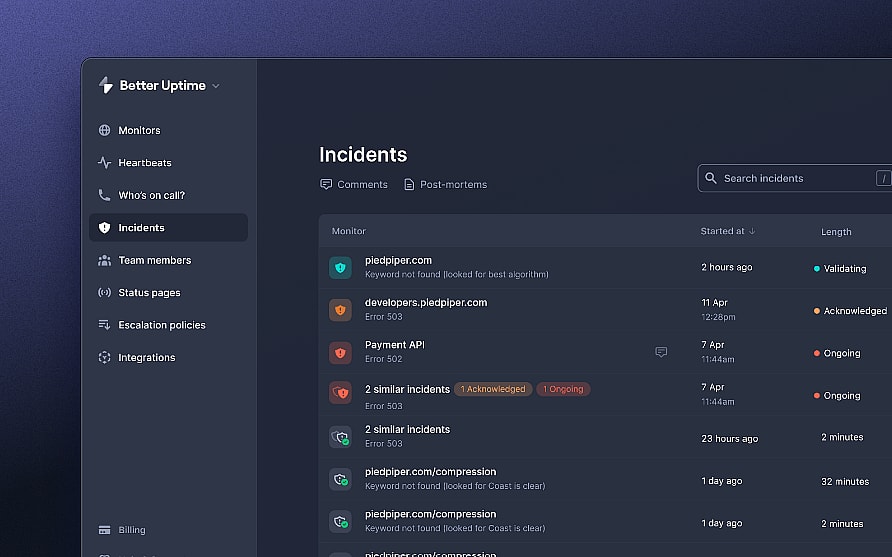
Task: Click the Escalation policies list icon
Action: [x=104, y=325]
